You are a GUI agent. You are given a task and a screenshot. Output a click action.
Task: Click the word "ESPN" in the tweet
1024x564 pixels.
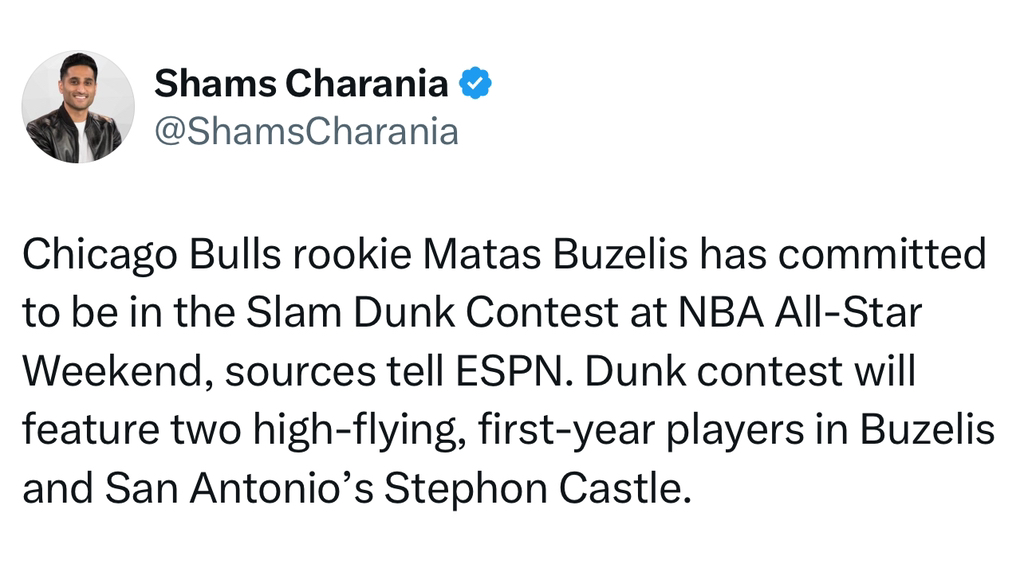(522, 371)
